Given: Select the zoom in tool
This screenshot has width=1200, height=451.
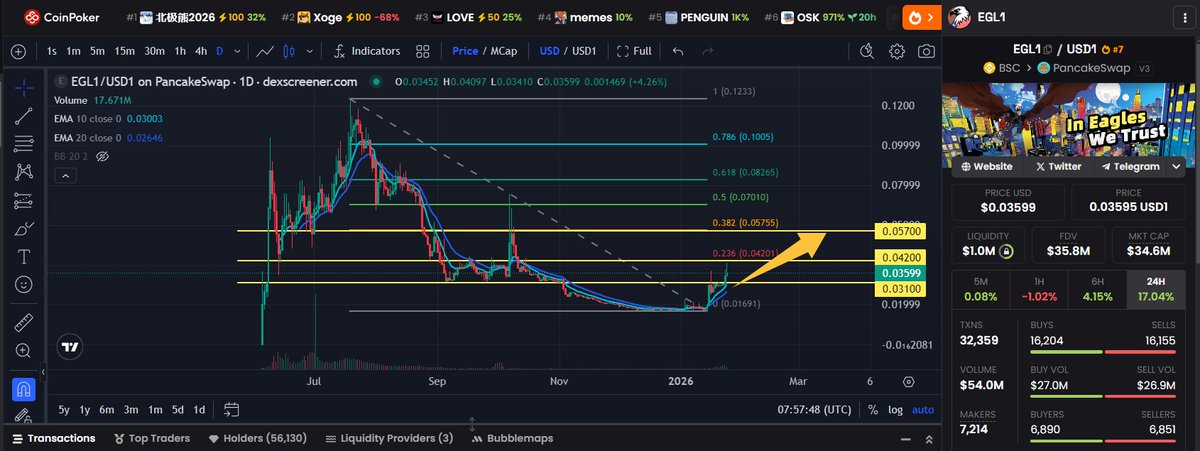Looking at the screenshot, I should pos(23,350).
